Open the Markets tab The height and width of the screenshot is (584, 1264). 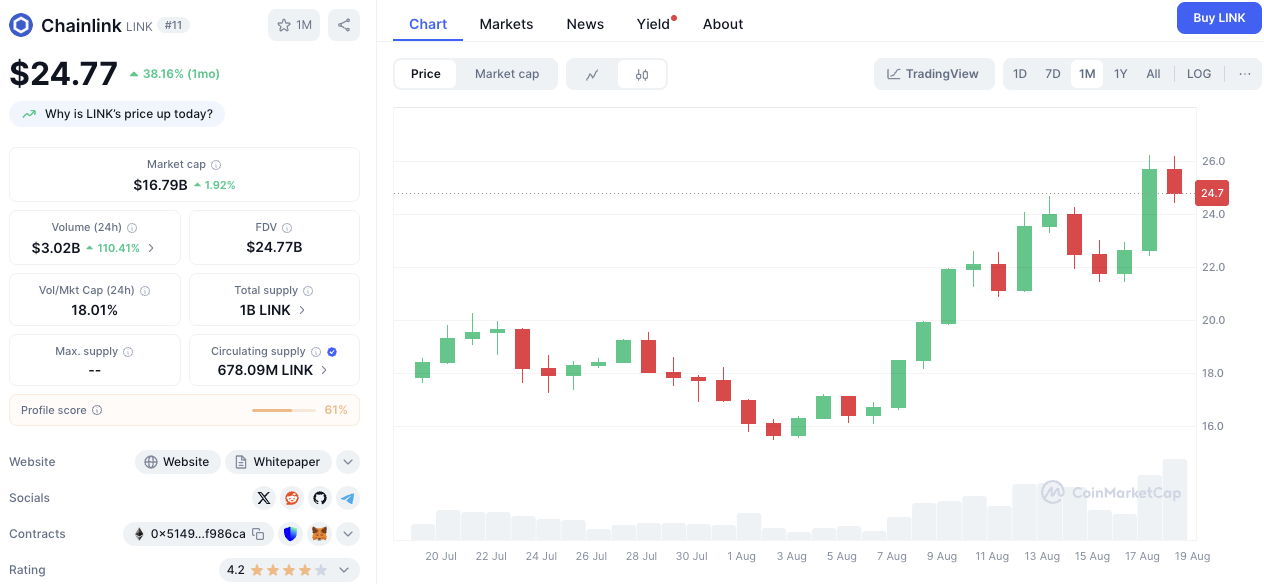506,24
